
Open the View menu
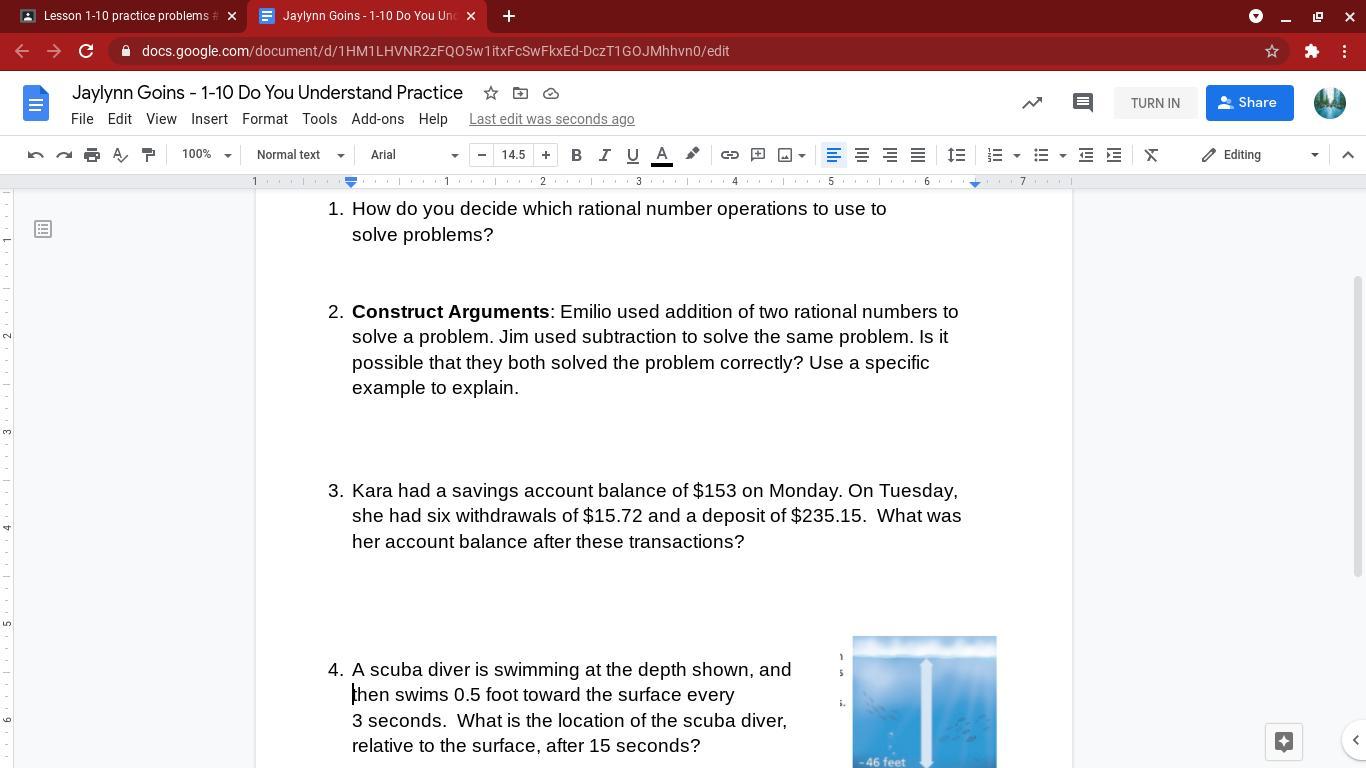coord(161,119)
